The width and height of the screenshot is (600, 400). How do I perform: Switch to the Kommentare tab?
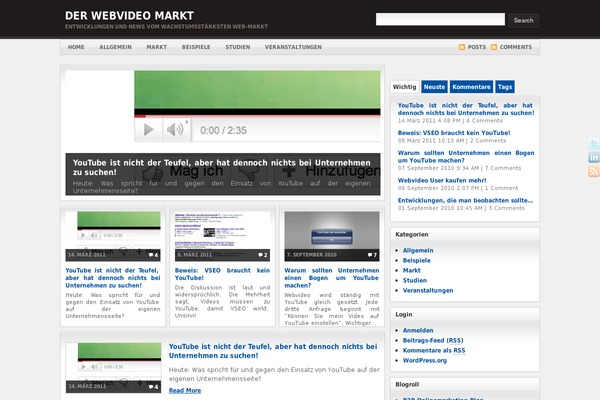(471, 87)
